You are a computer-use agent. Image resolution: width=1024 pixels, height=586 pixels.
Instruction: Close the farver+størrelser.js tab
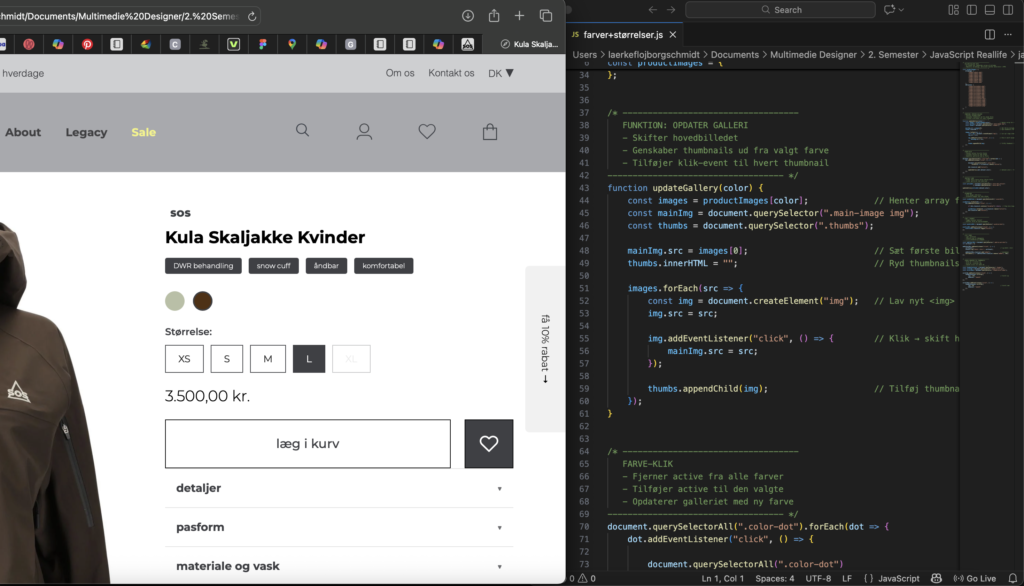coord(673,35)
